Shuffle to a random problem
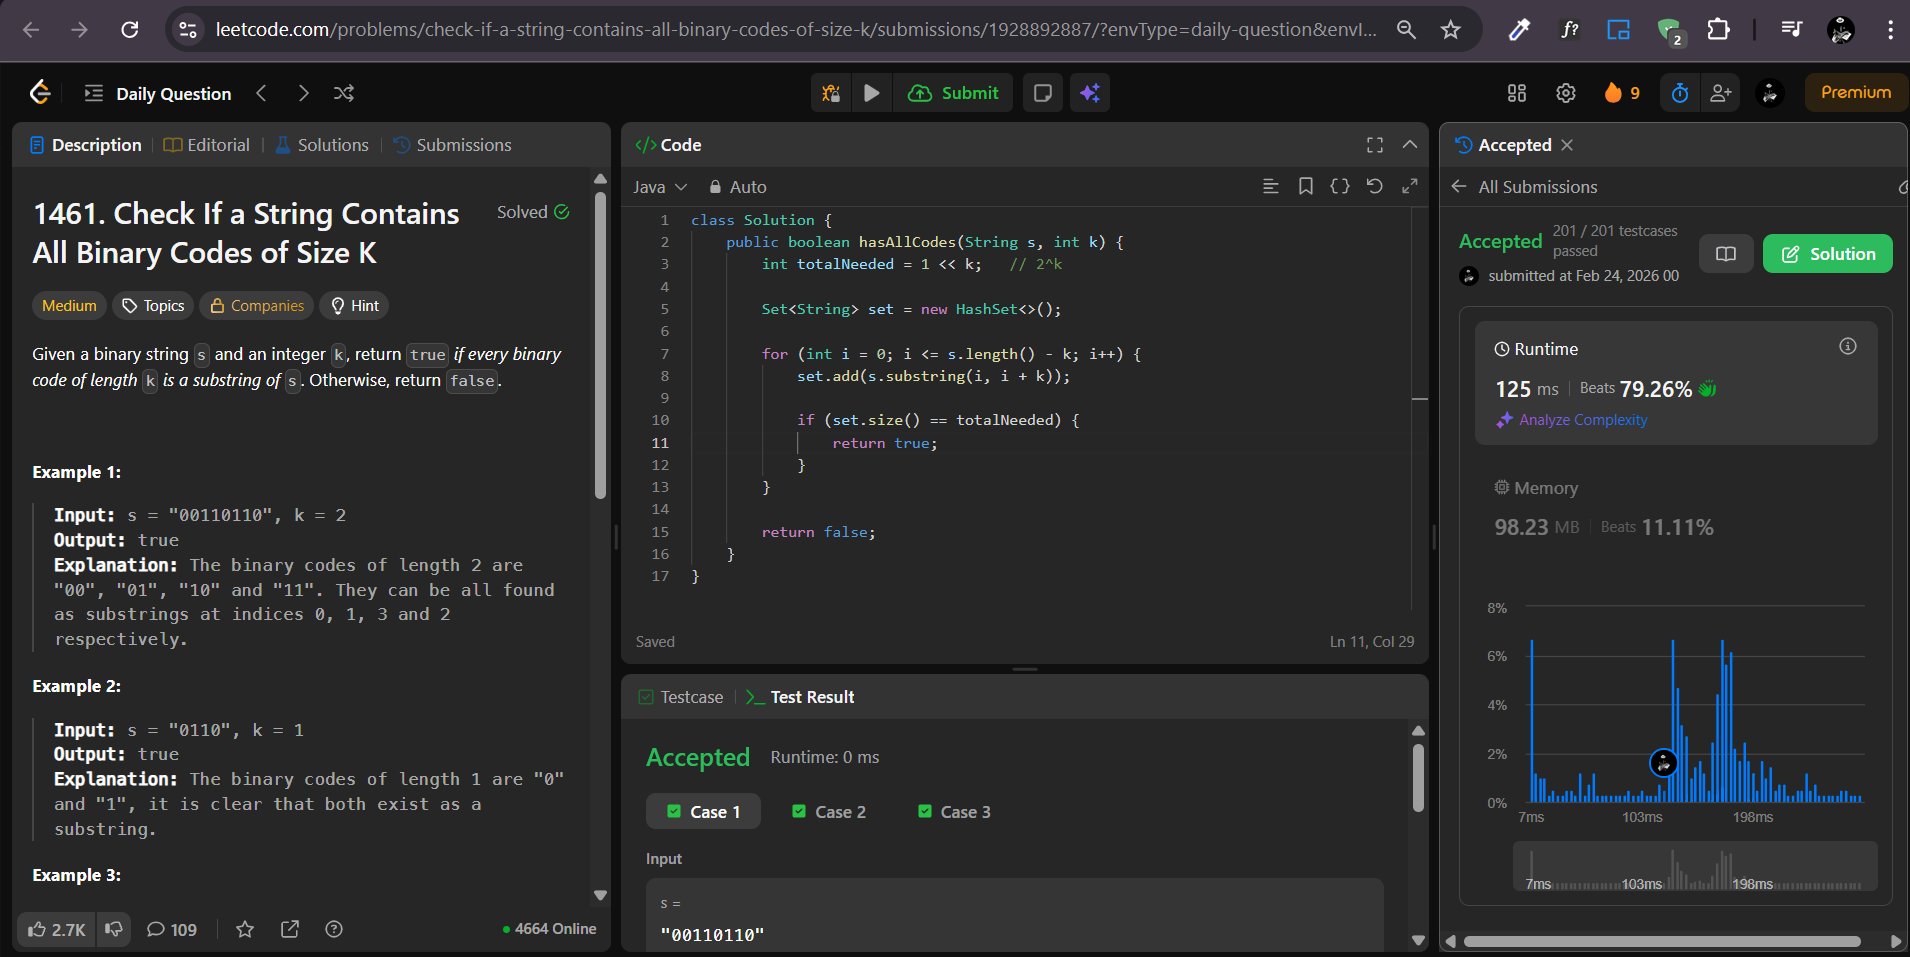Viewport: 1910px width, 957px height. (344, 93)
